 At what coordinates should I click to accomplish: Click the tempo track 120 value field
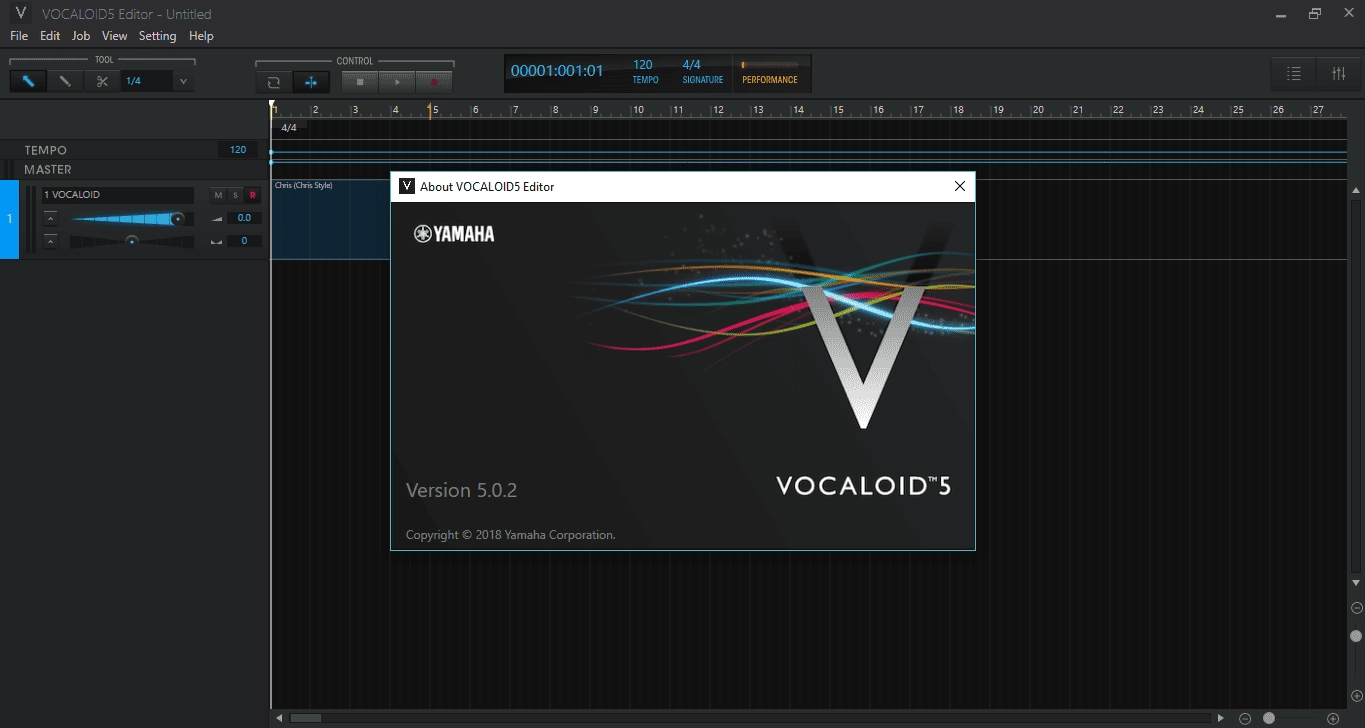click(x=238, y=150)
